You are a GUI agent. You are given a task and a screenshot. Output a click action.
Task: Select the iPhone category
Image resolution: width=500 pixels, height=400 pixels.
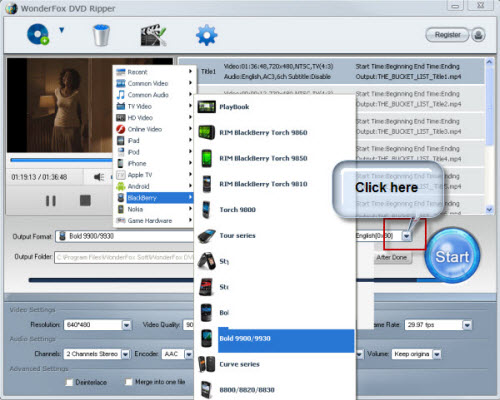(154, 163)
